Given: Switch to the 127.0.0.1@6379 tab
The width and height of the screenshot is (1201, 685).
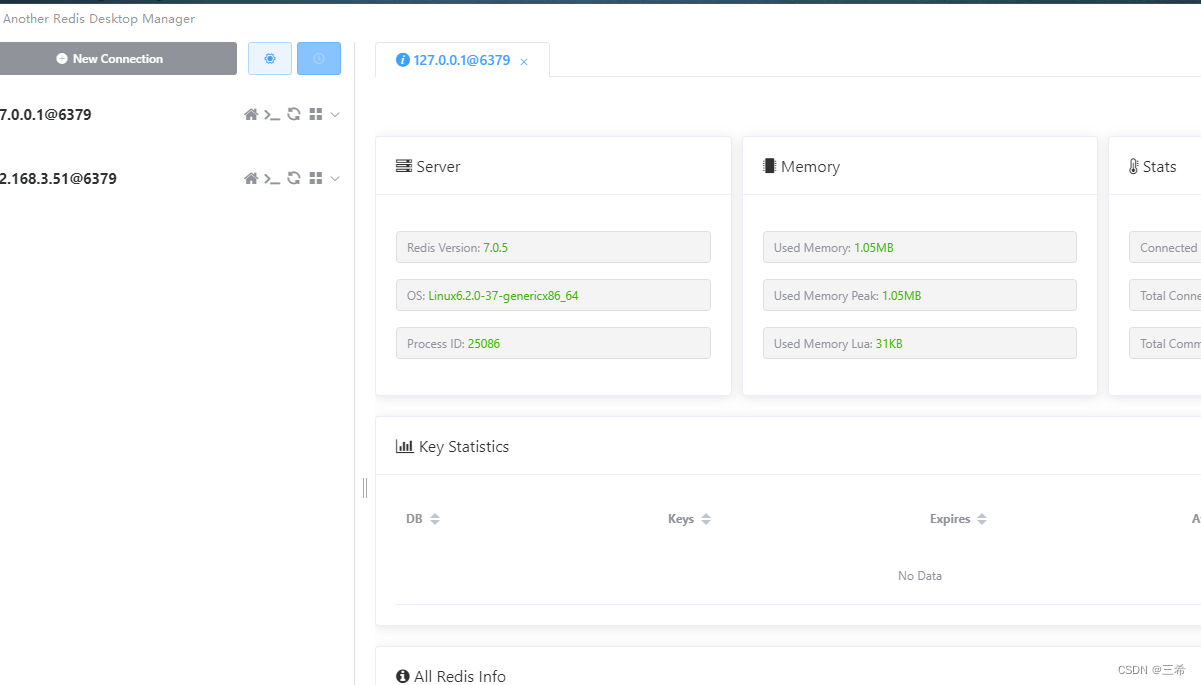Looking at the screenshot, I should point(461,60).
